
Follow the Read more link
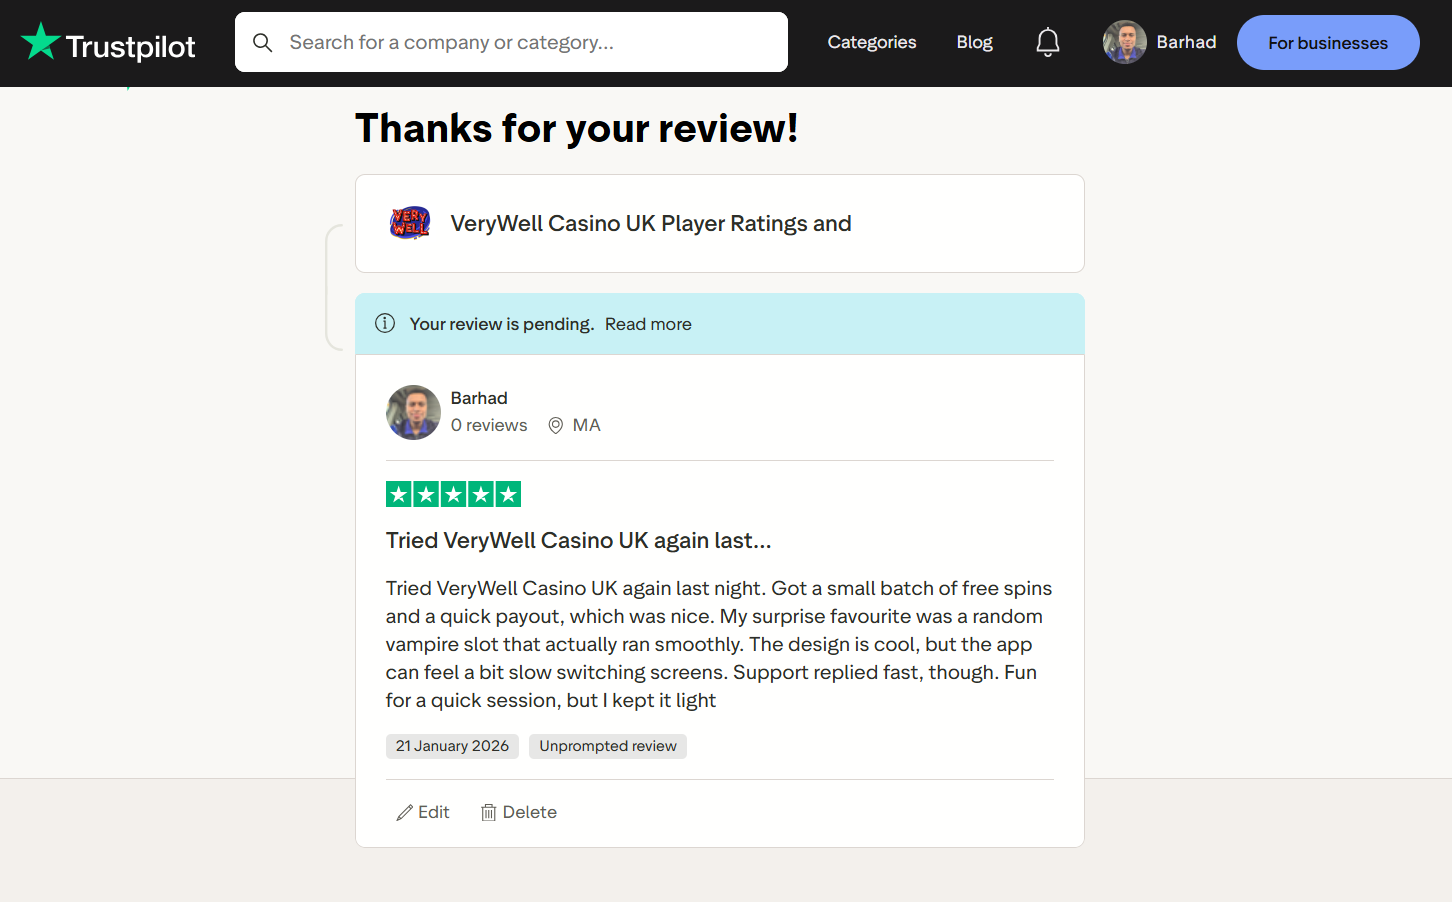click(x=648, y=324)
